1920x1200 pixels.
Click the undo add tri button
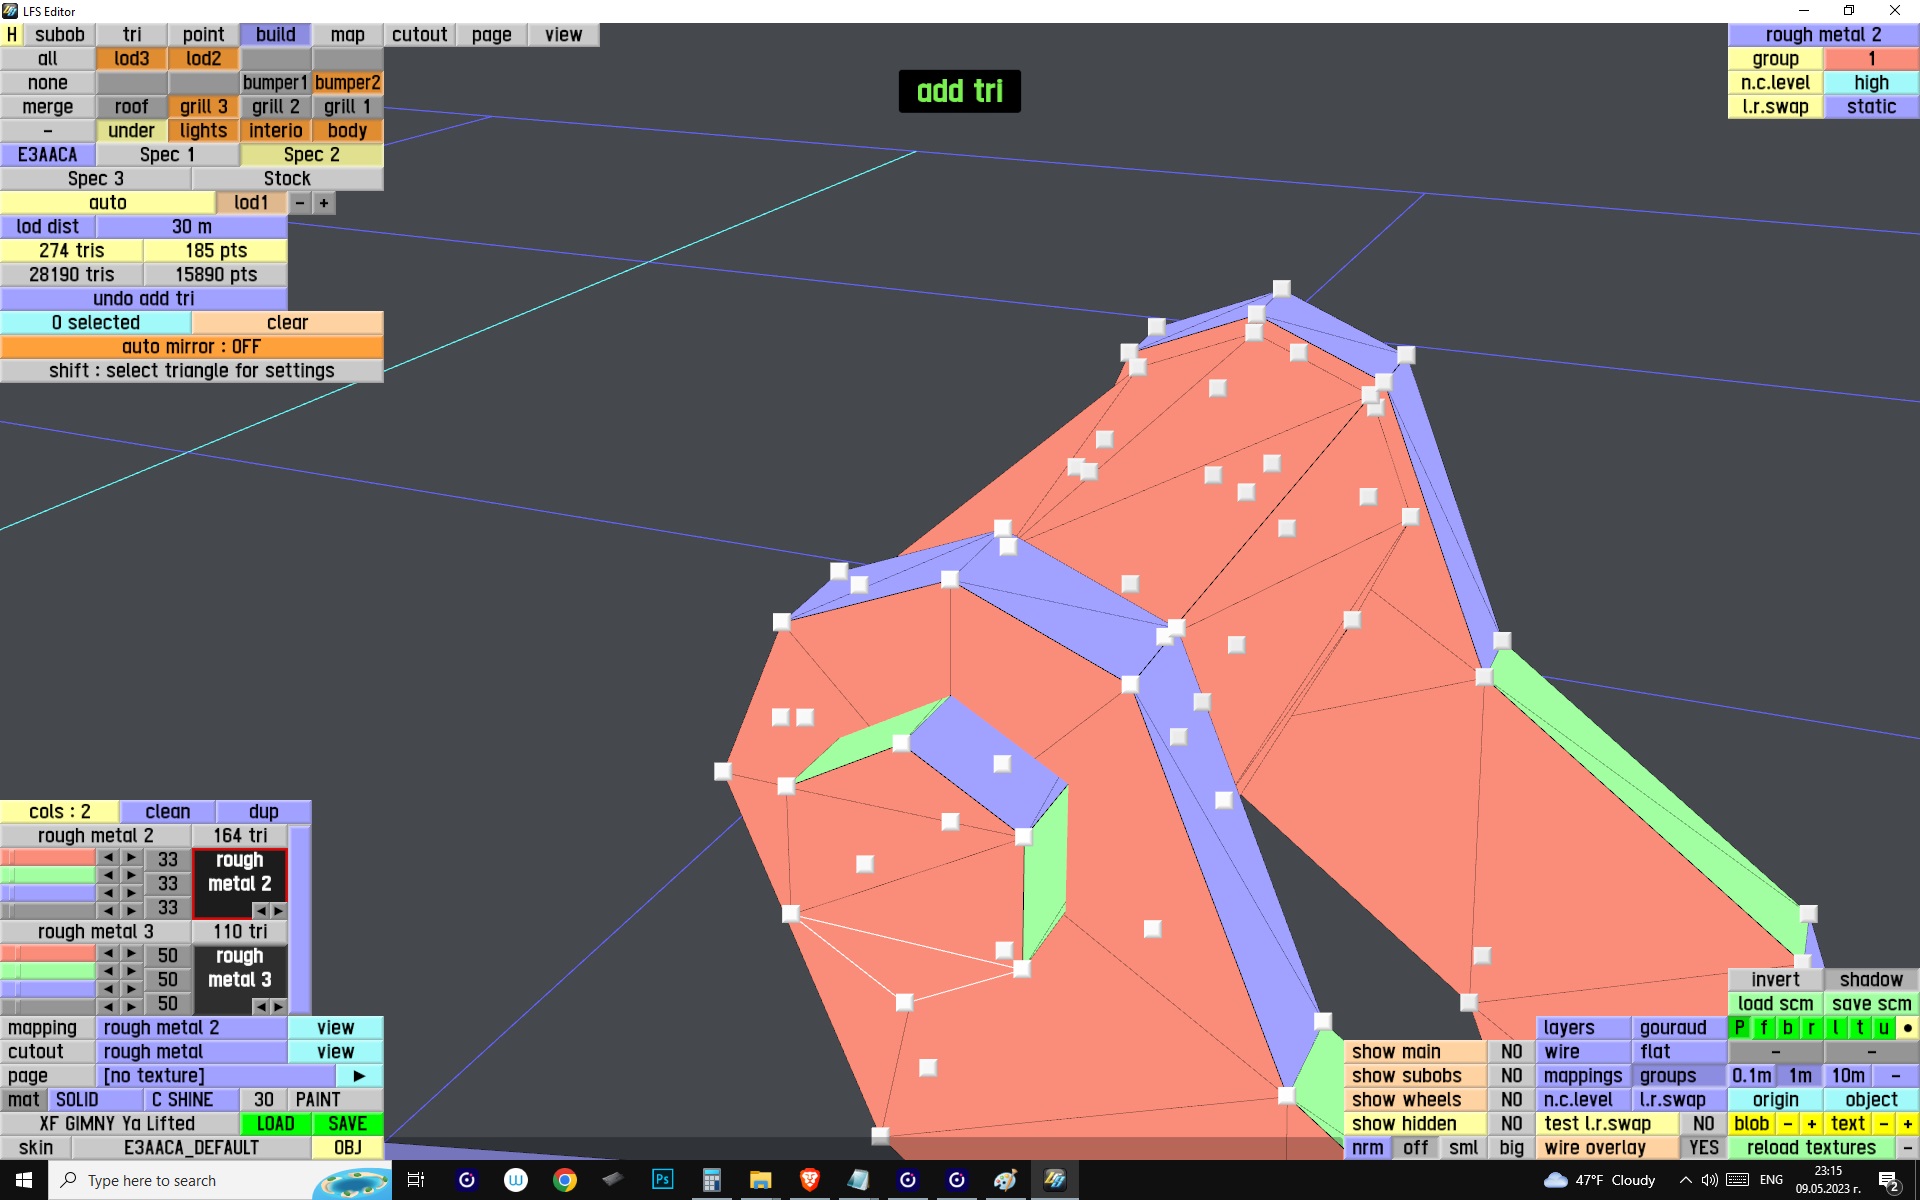(143, 299)
